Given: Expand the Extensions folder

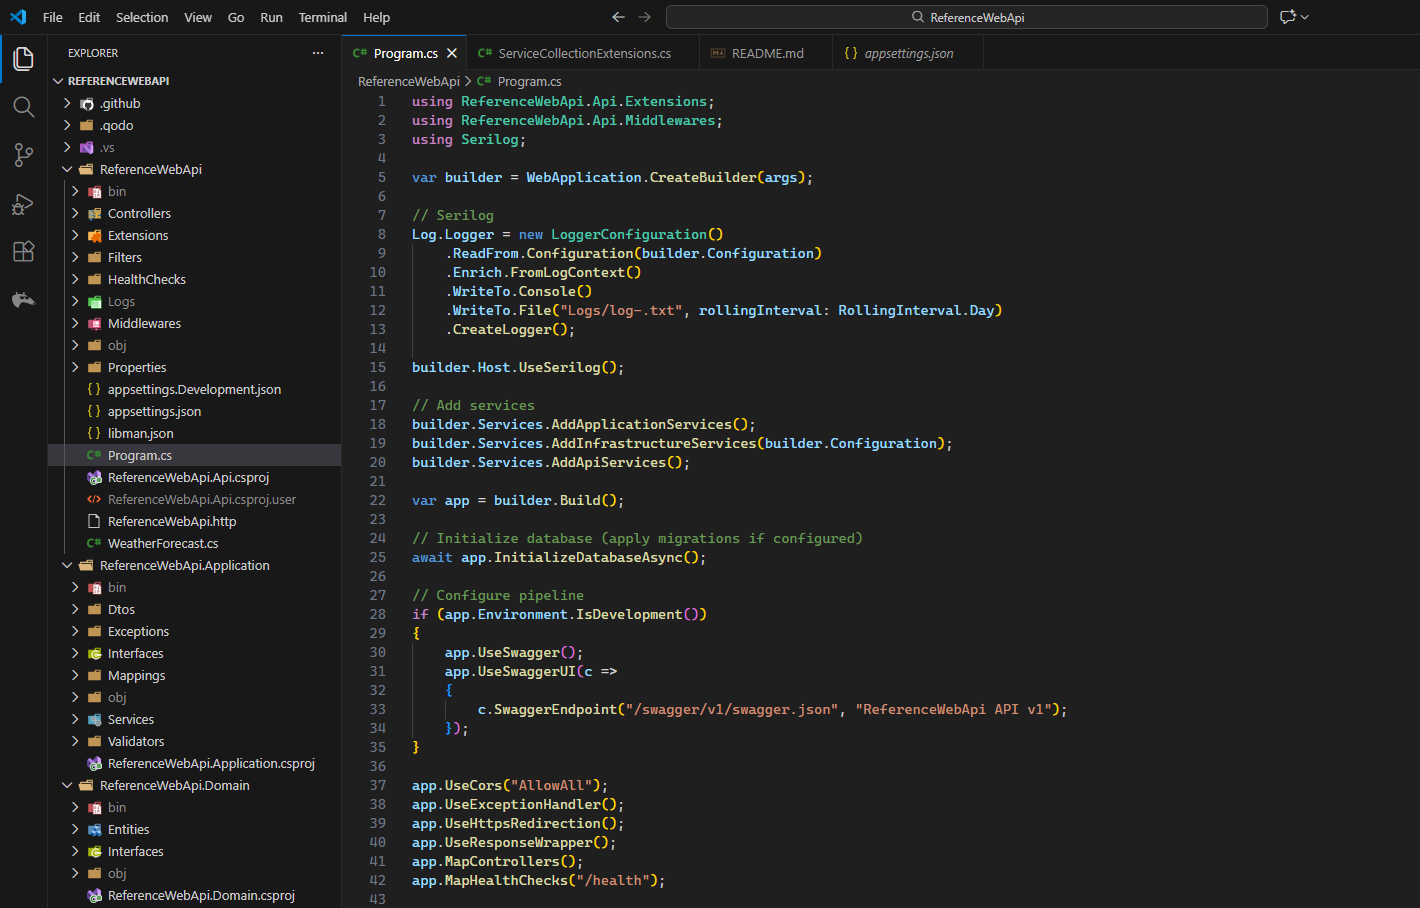Looking at the screenshot, I should pyautogui.click(x=195, y=235).
